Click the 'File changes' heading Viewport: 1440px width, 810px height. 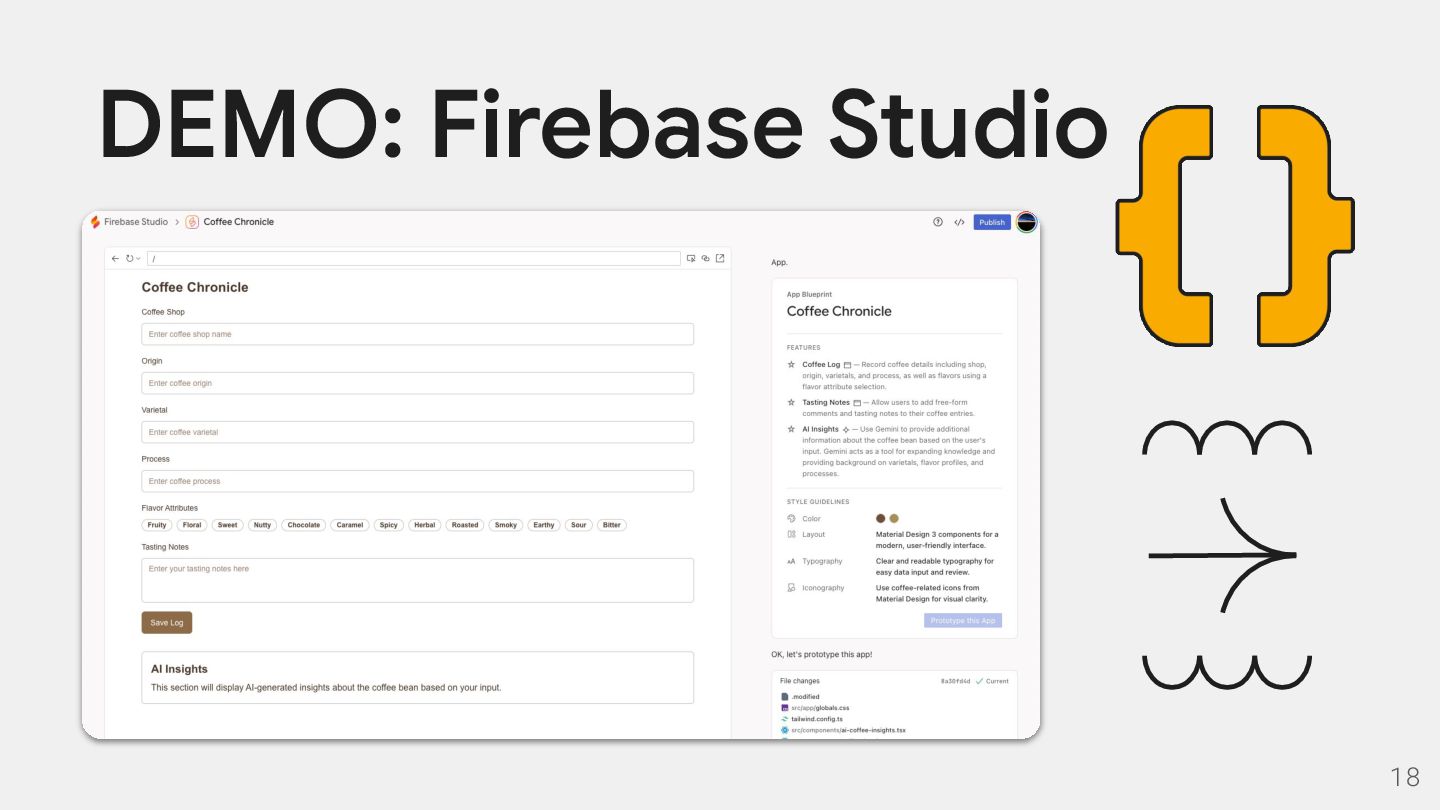tap(800, 681)
